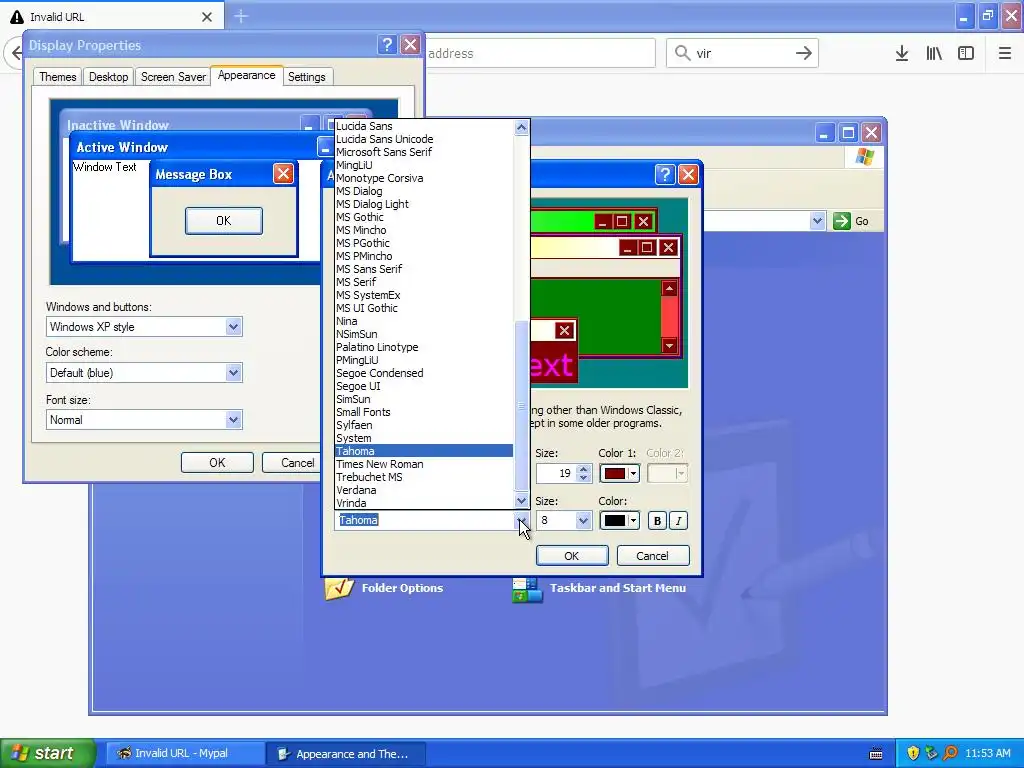Choose Lucida Sans Unicode in font list
The height and width of the screenshot is (768, 1024).
click(424, 139)
